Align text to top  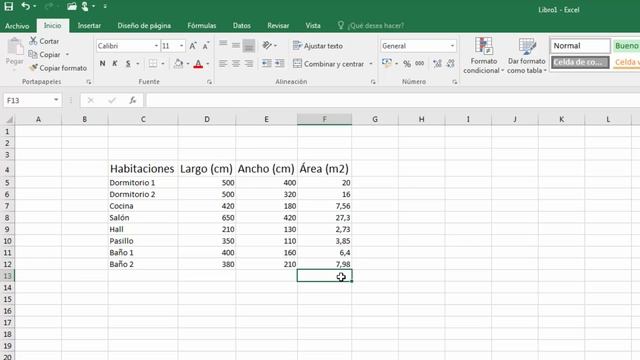pos(223,45)
